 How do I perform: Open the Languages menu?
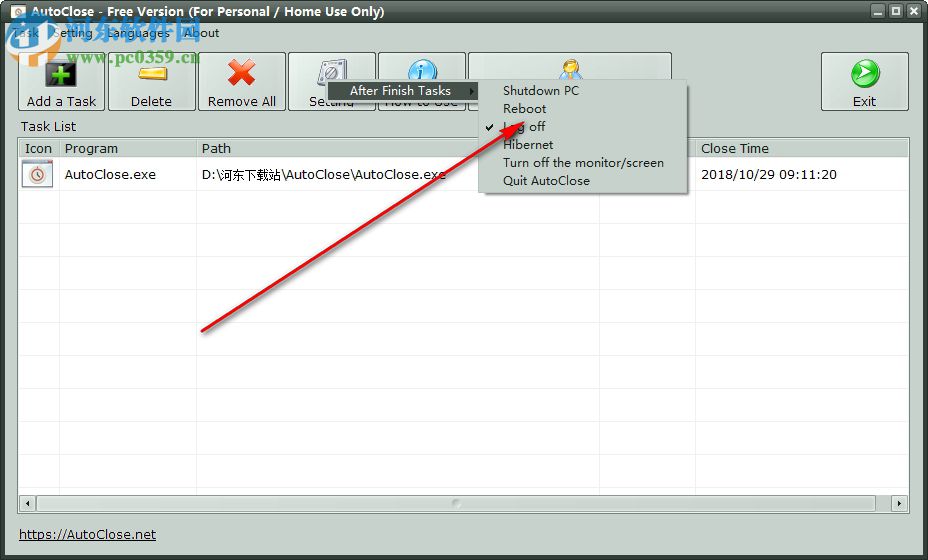coord(138,33)
